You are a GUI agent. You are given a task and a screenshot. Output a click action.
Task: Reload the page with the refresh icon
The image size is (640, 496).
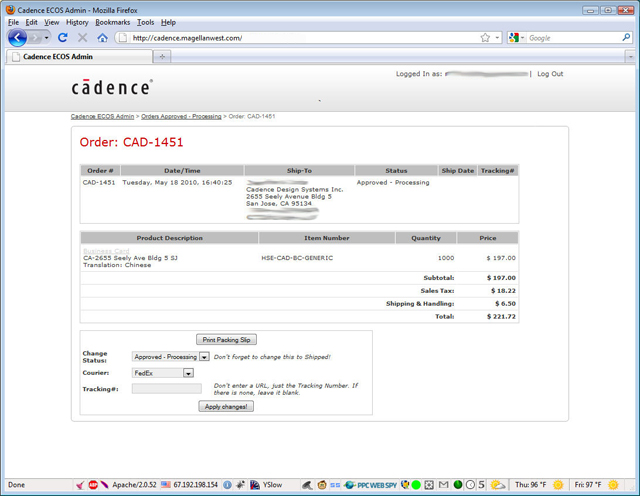pyautogui.click(x=62, y=38)
